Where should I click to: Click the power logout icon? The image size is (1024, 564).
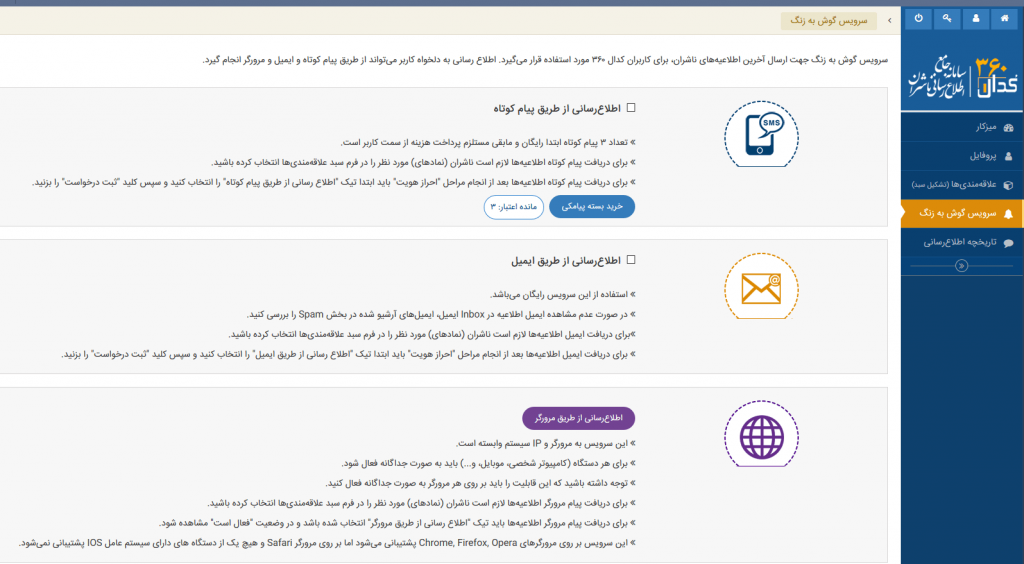point(919,19)
